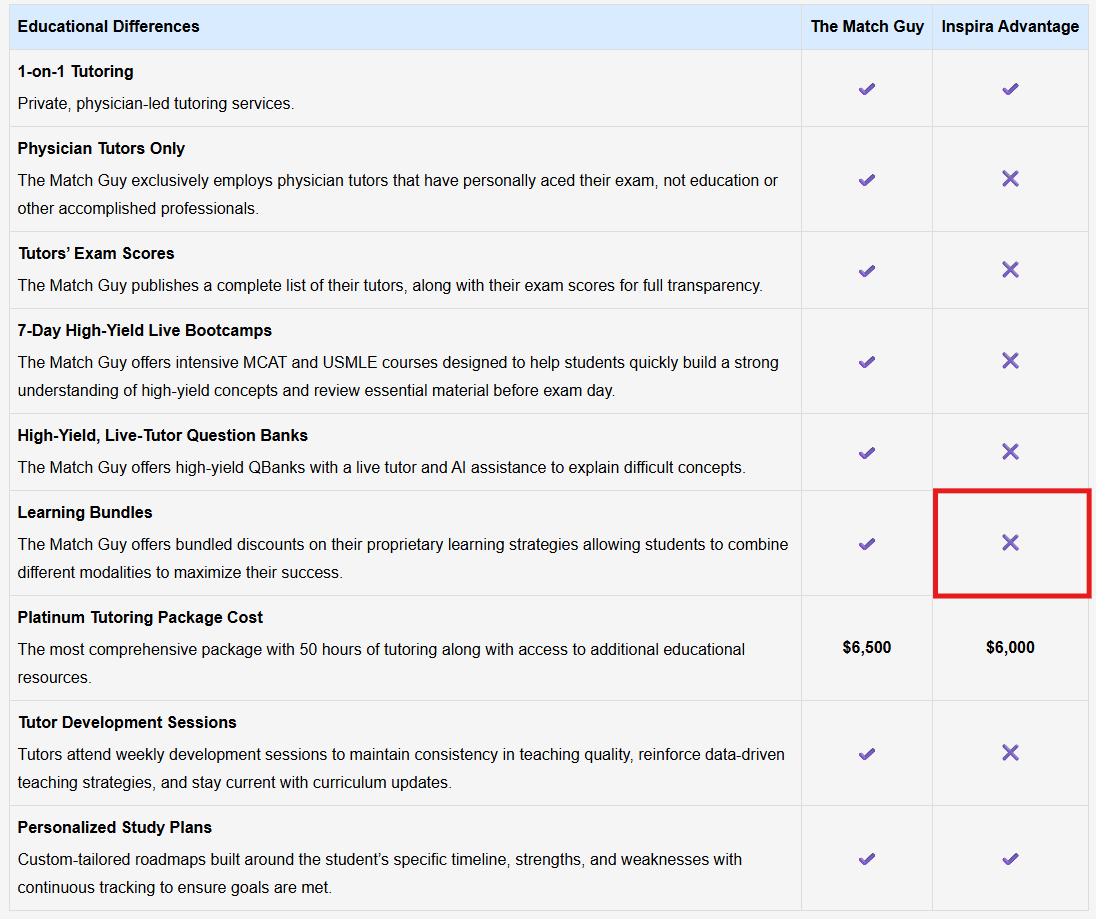This screenshot has height=919, width=1096.
Task: Click description about exclusively employing physician tutors
Action: [x=398, y=194]
